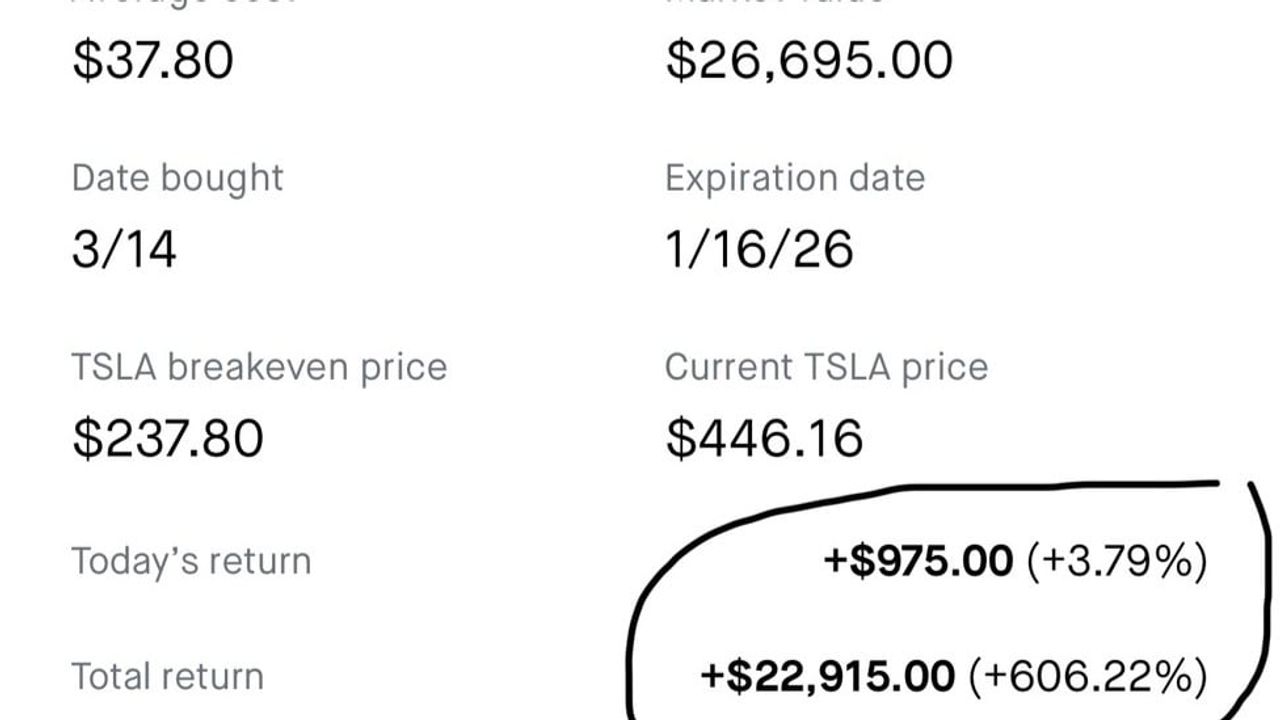This screenshot has height=720, width=1280.
Task: Click the Today's return label
Action: coord(191,561)
